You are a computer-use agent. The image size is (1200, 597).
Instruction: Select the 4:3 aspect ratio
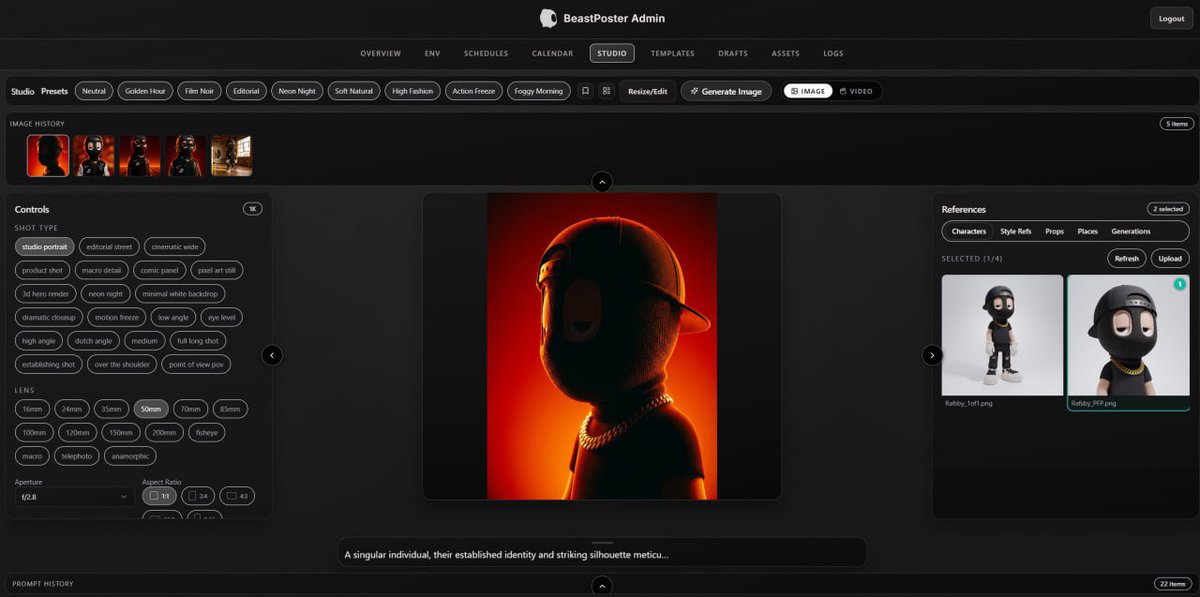click(237, 495)
